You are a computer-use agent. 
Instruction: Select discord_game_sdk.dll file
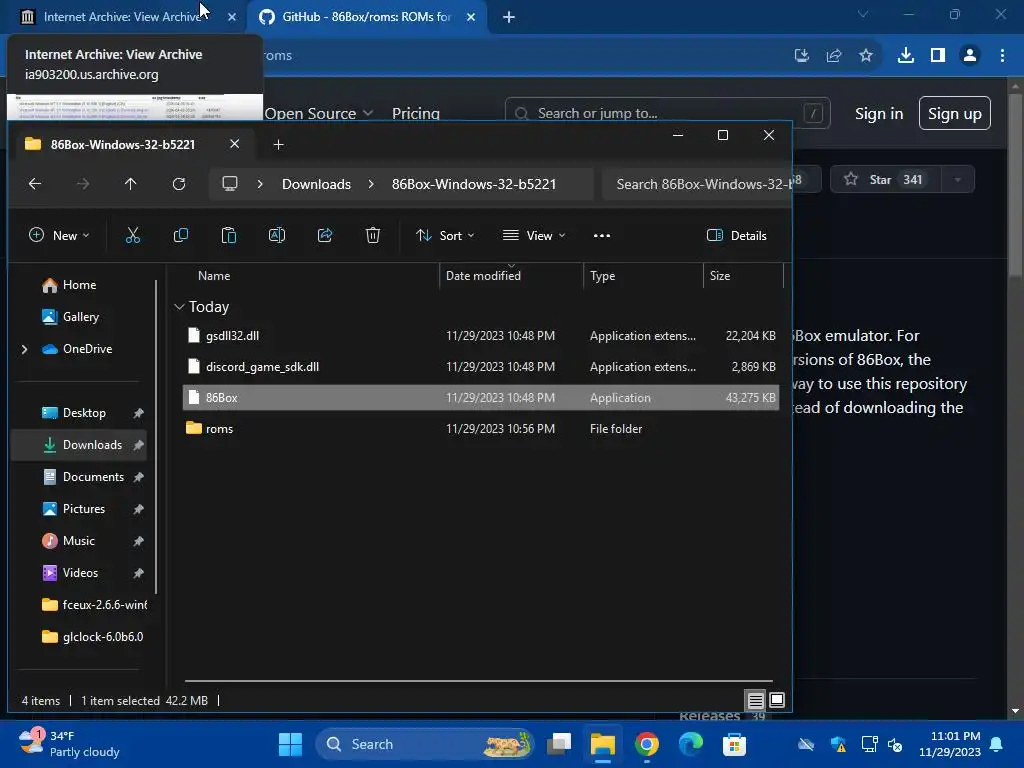pos(481,367)
